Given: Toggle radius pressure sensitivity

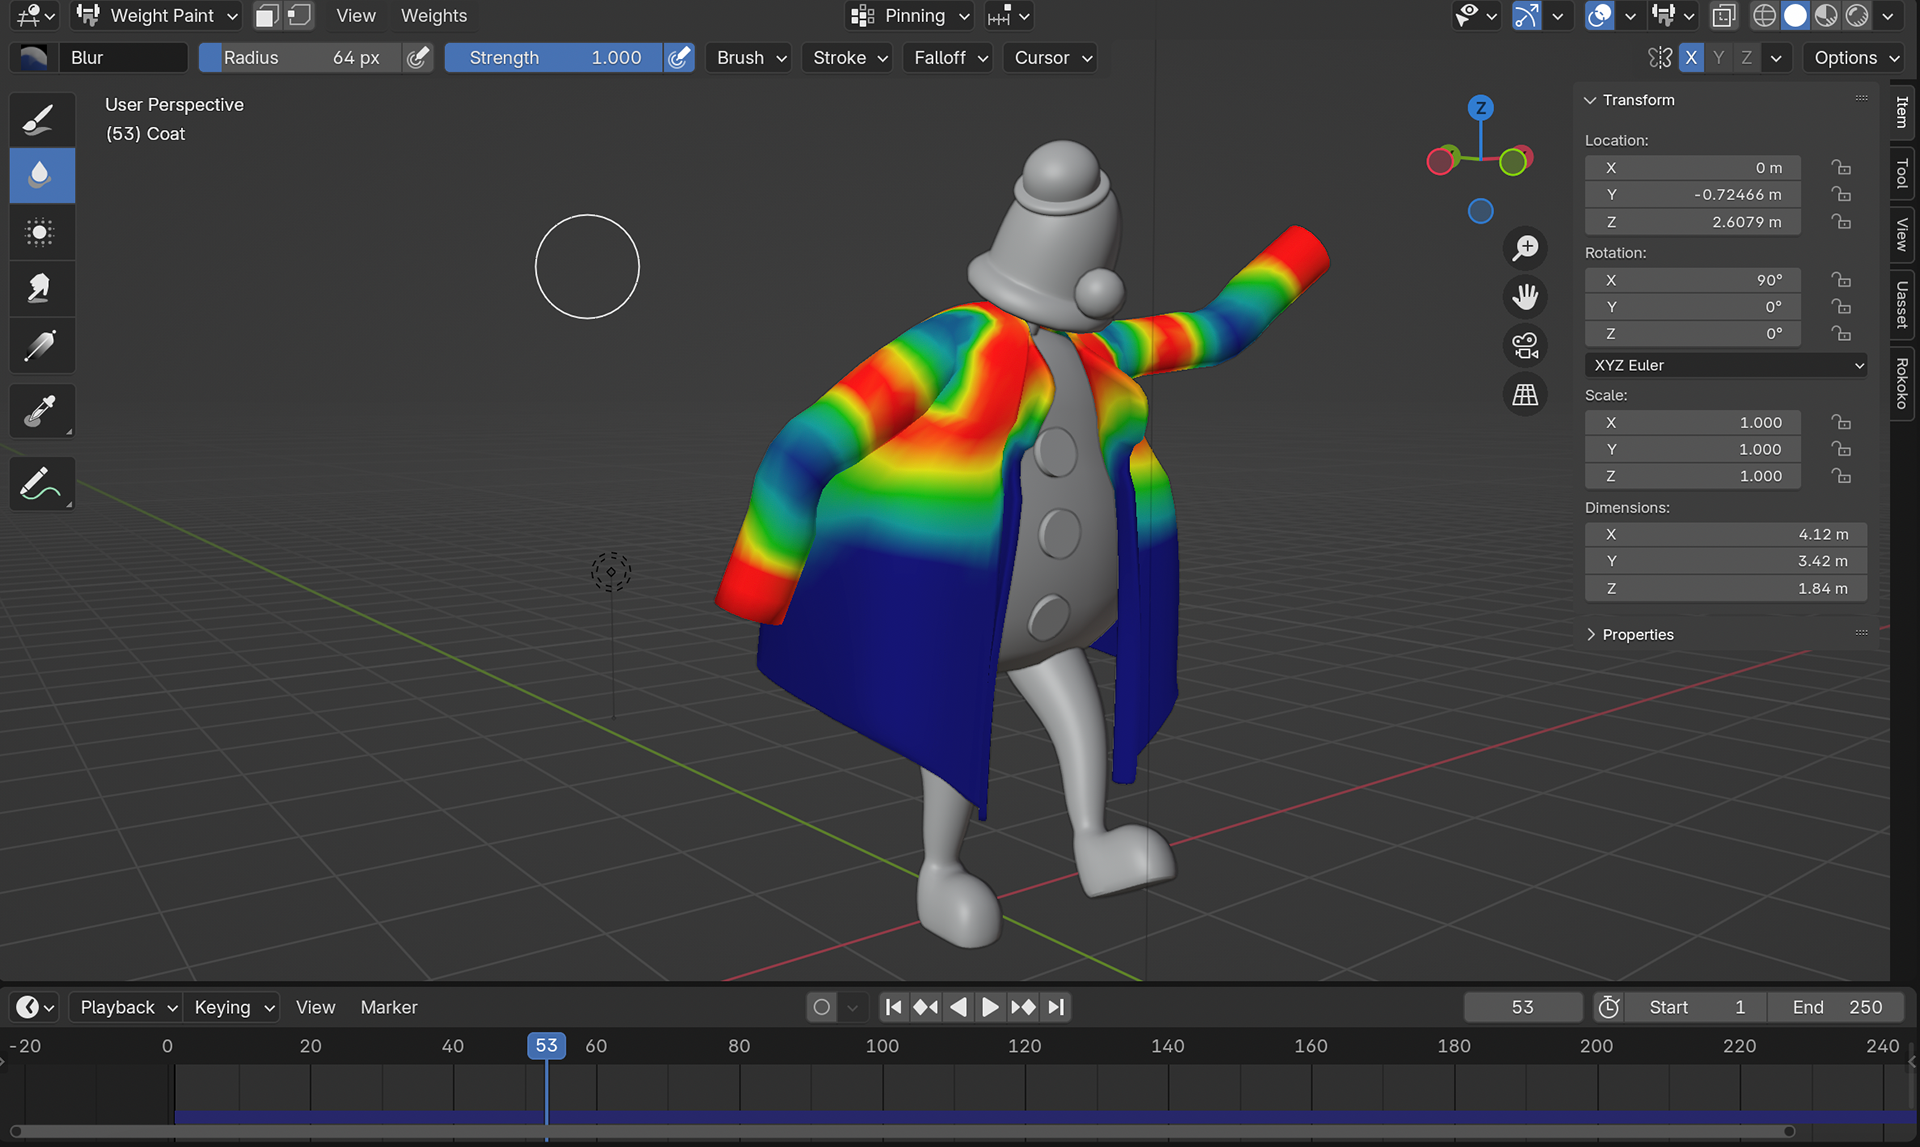Looking at the screenshot, I should 418,58.
